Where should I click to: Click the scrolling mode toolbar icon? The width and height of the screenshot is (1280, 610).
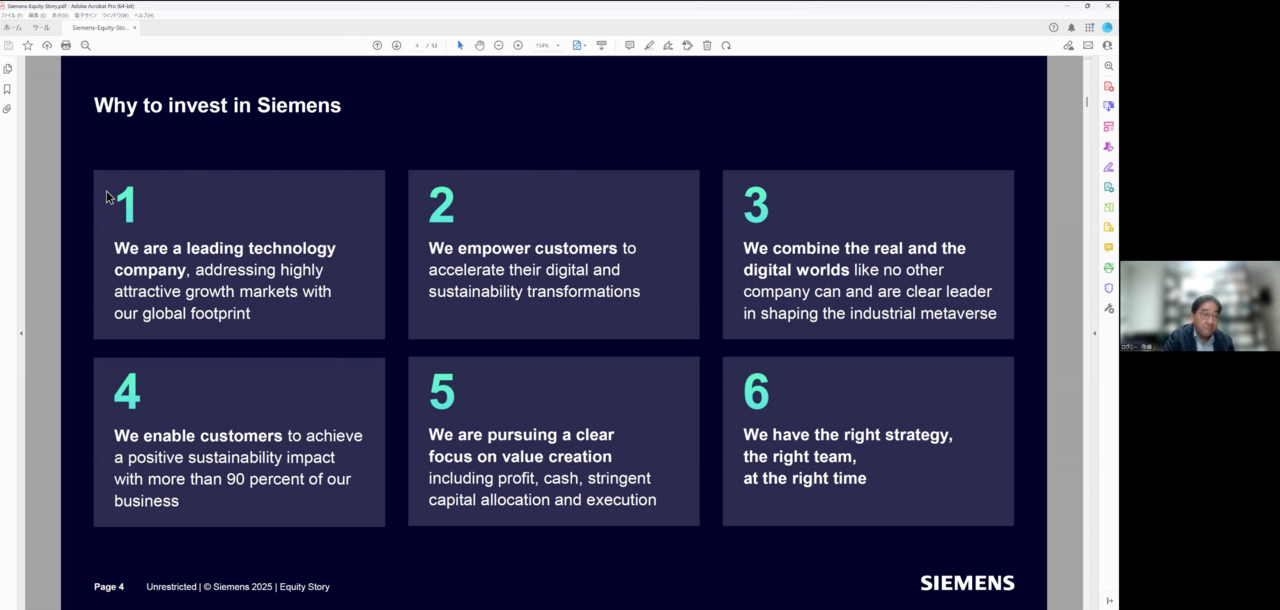[601, 45]
